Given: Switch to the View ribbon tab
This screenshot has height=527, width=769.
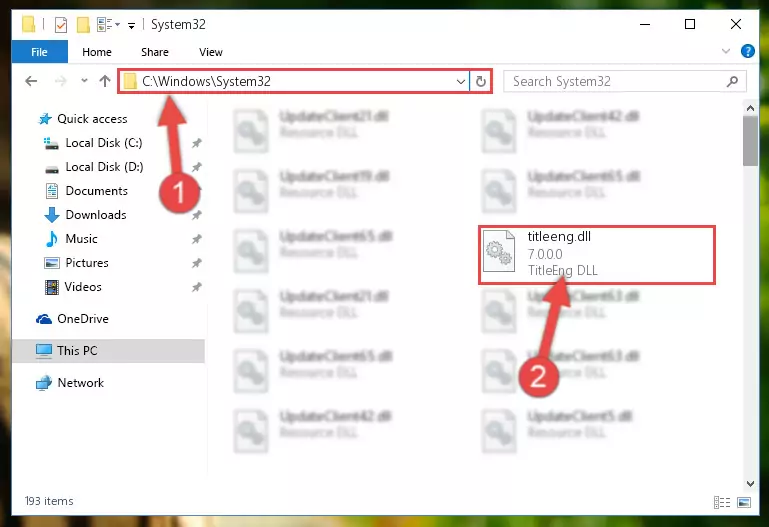Looking at the screenshot, I should tap(211, 52).
